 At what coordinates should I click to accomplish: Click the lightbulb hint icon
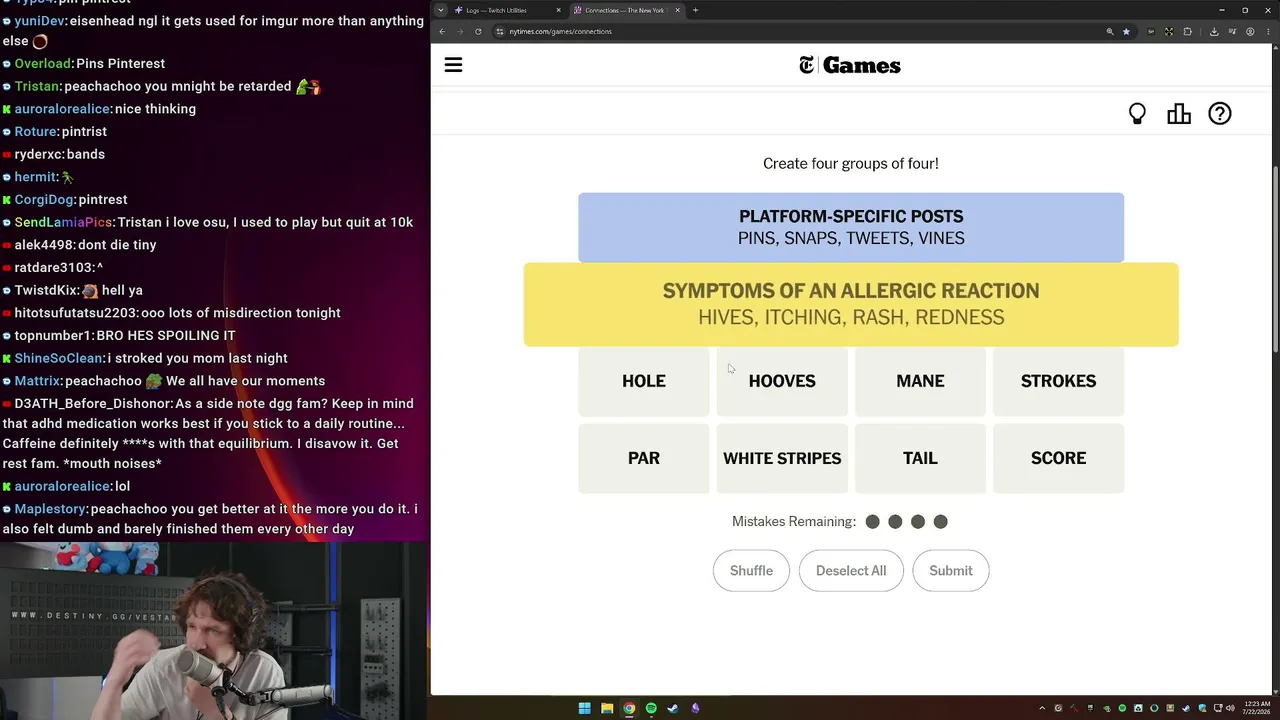pos(1137,114)
